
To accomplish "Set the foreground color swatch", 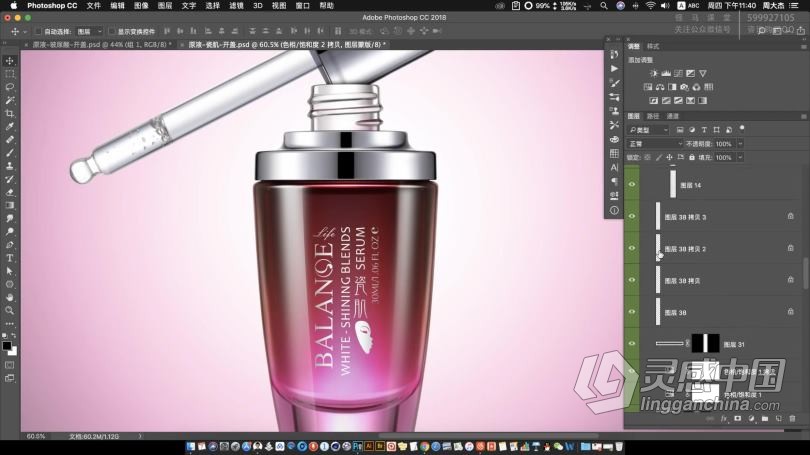I will coord(7,346).
